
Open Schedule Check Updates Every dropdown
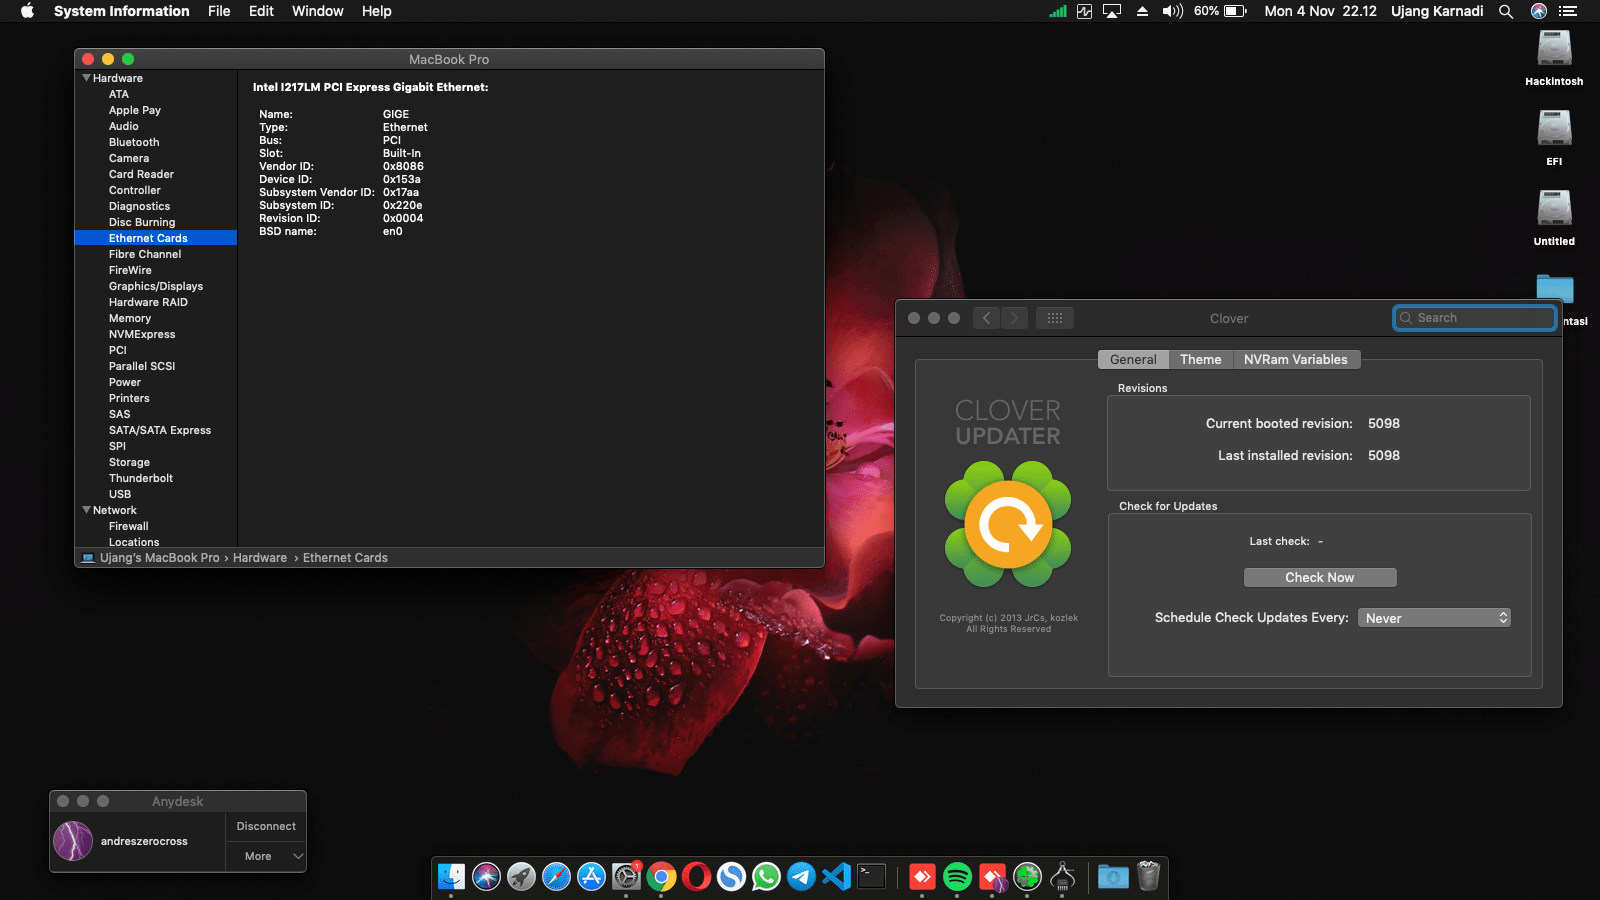click(1434, 618)
